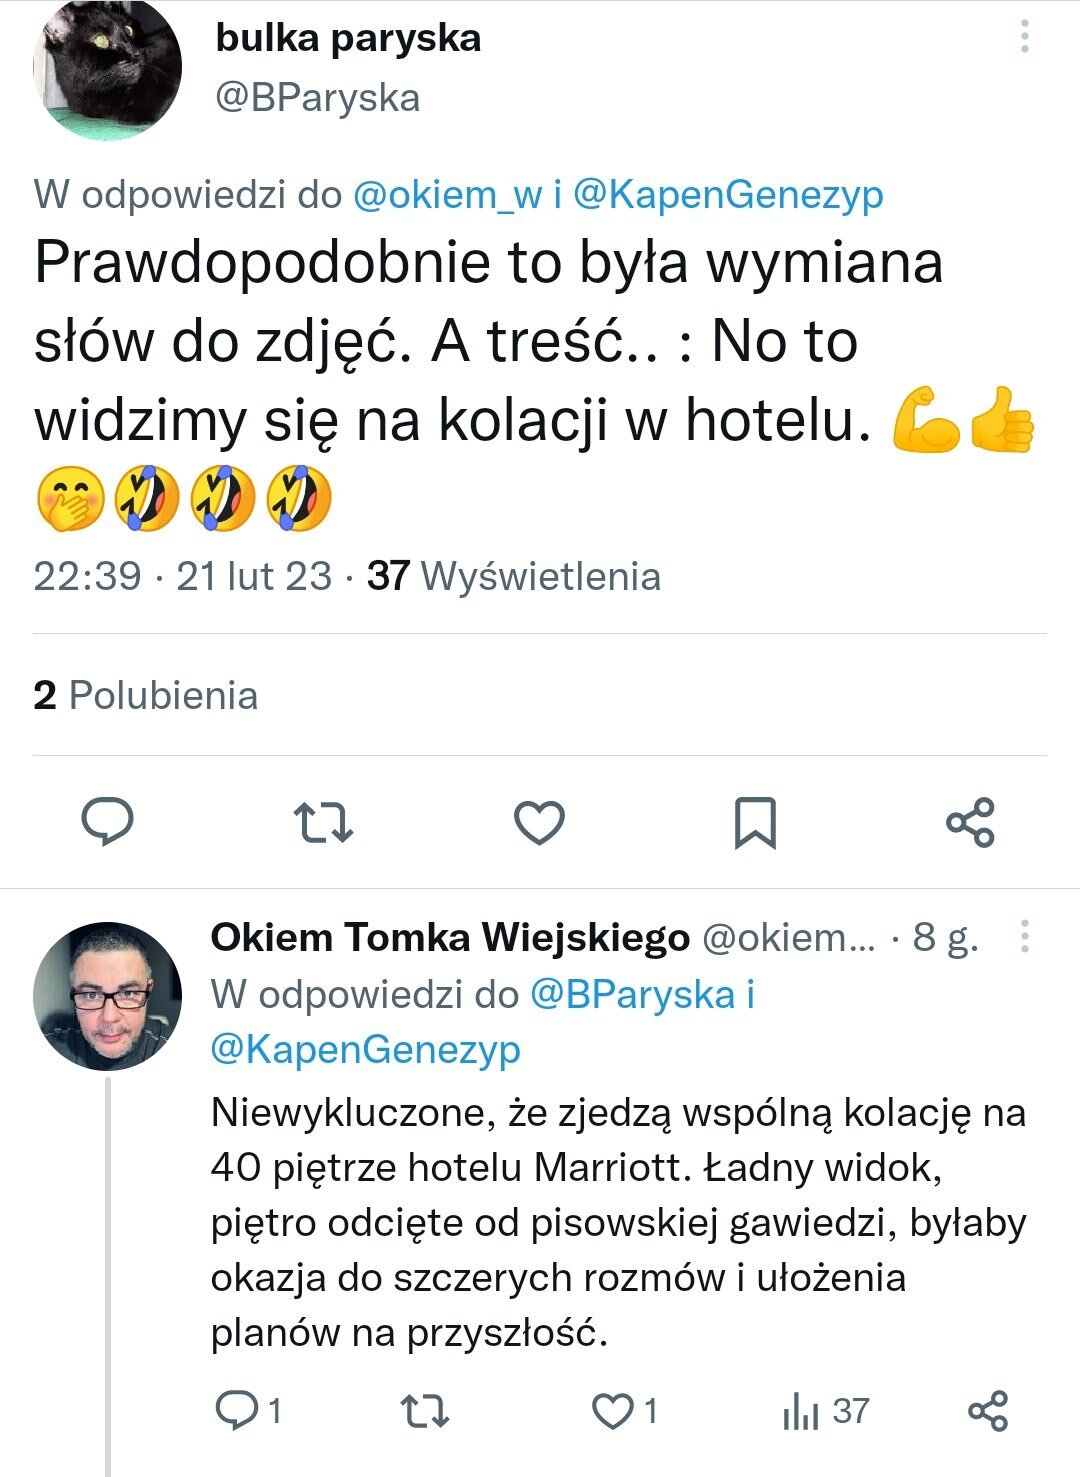Bookmark the main tweet

(755, 822)
